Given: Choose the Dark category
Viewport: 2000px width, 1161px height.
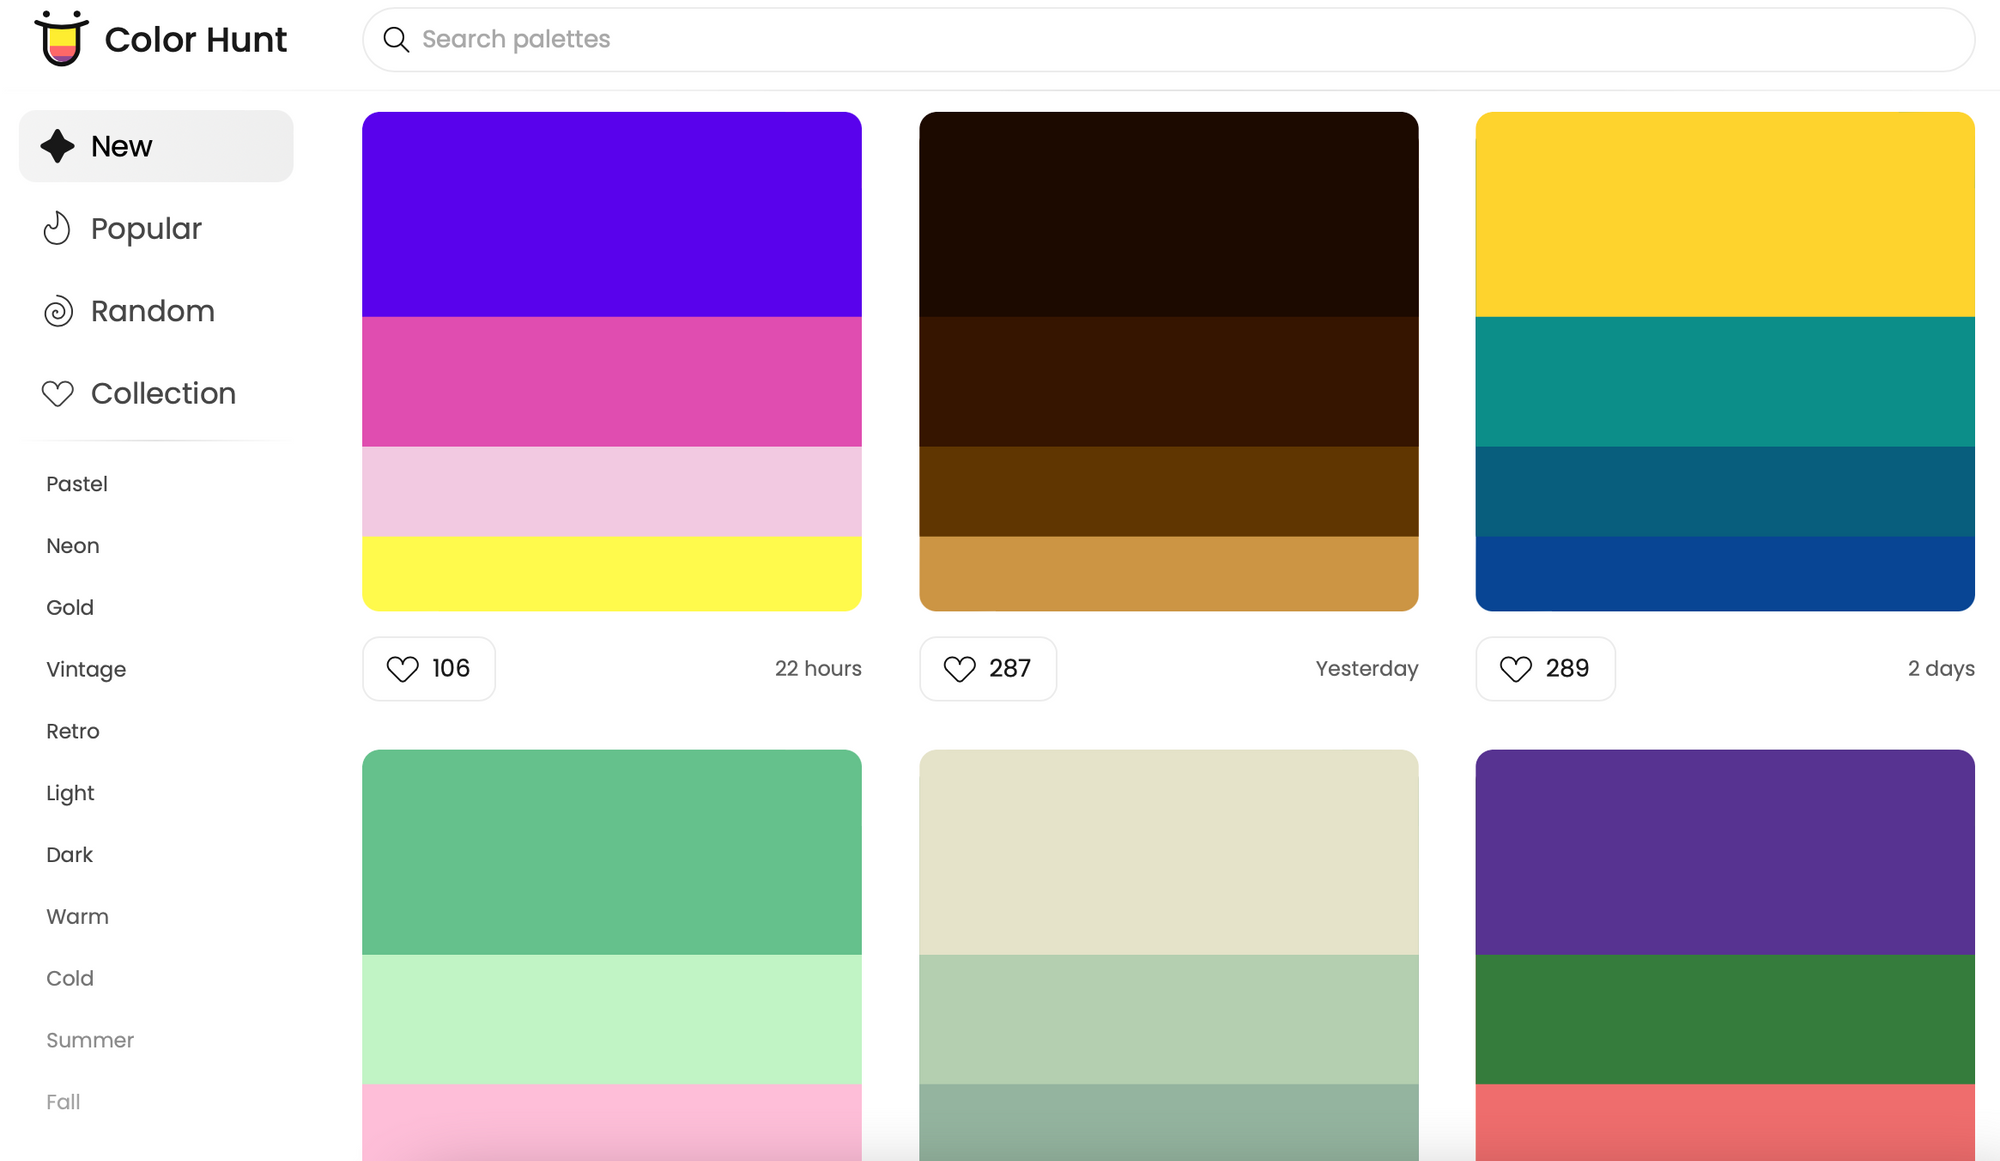Looking at the screenshot, I should coord(69,855).
